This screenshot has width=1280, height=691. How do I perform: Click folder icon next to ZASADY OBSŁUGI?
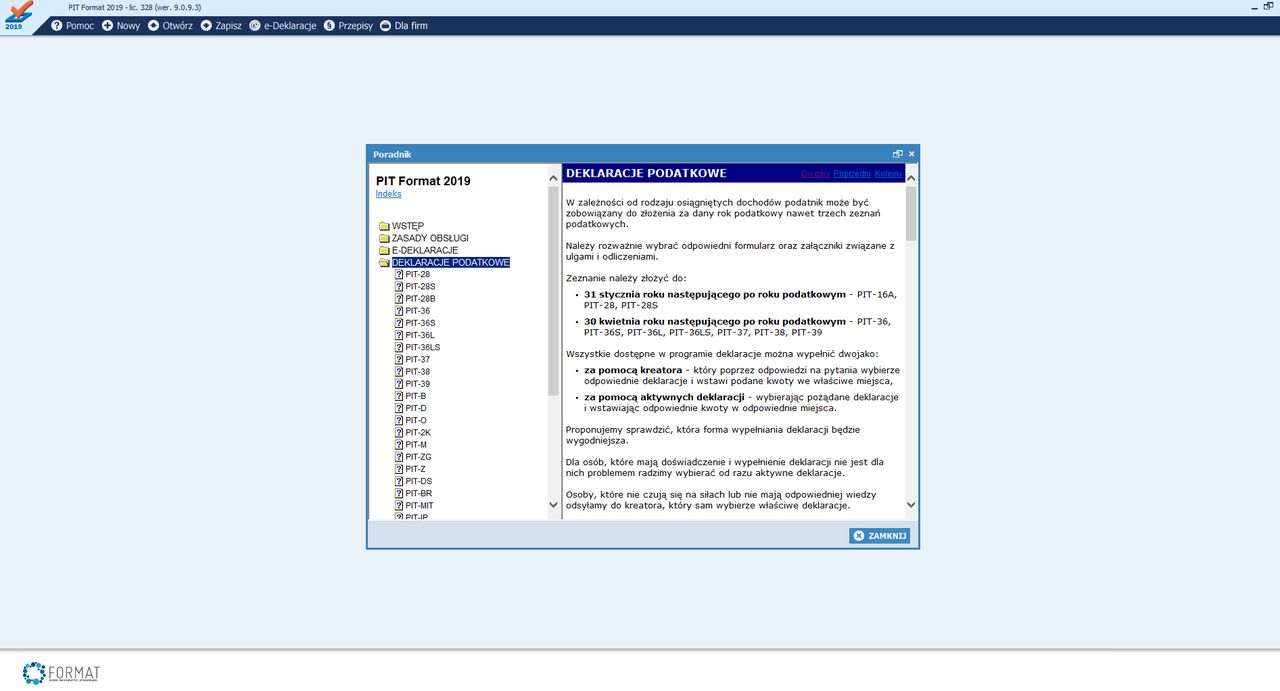384,238
